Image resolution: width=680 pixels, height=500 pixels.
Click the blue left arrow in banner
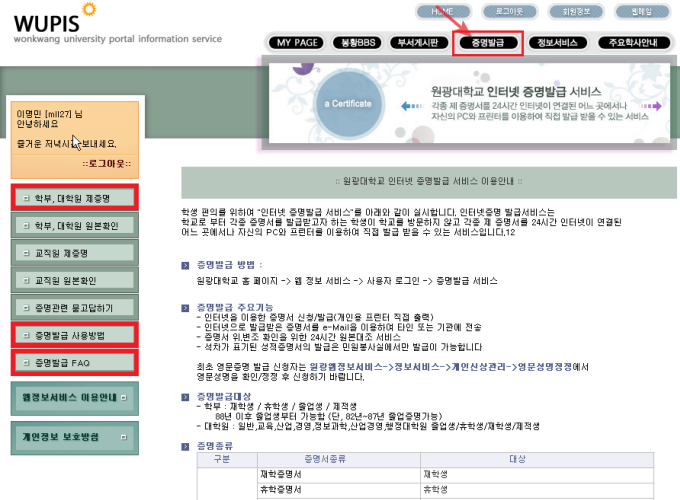(x=412, y=106)
